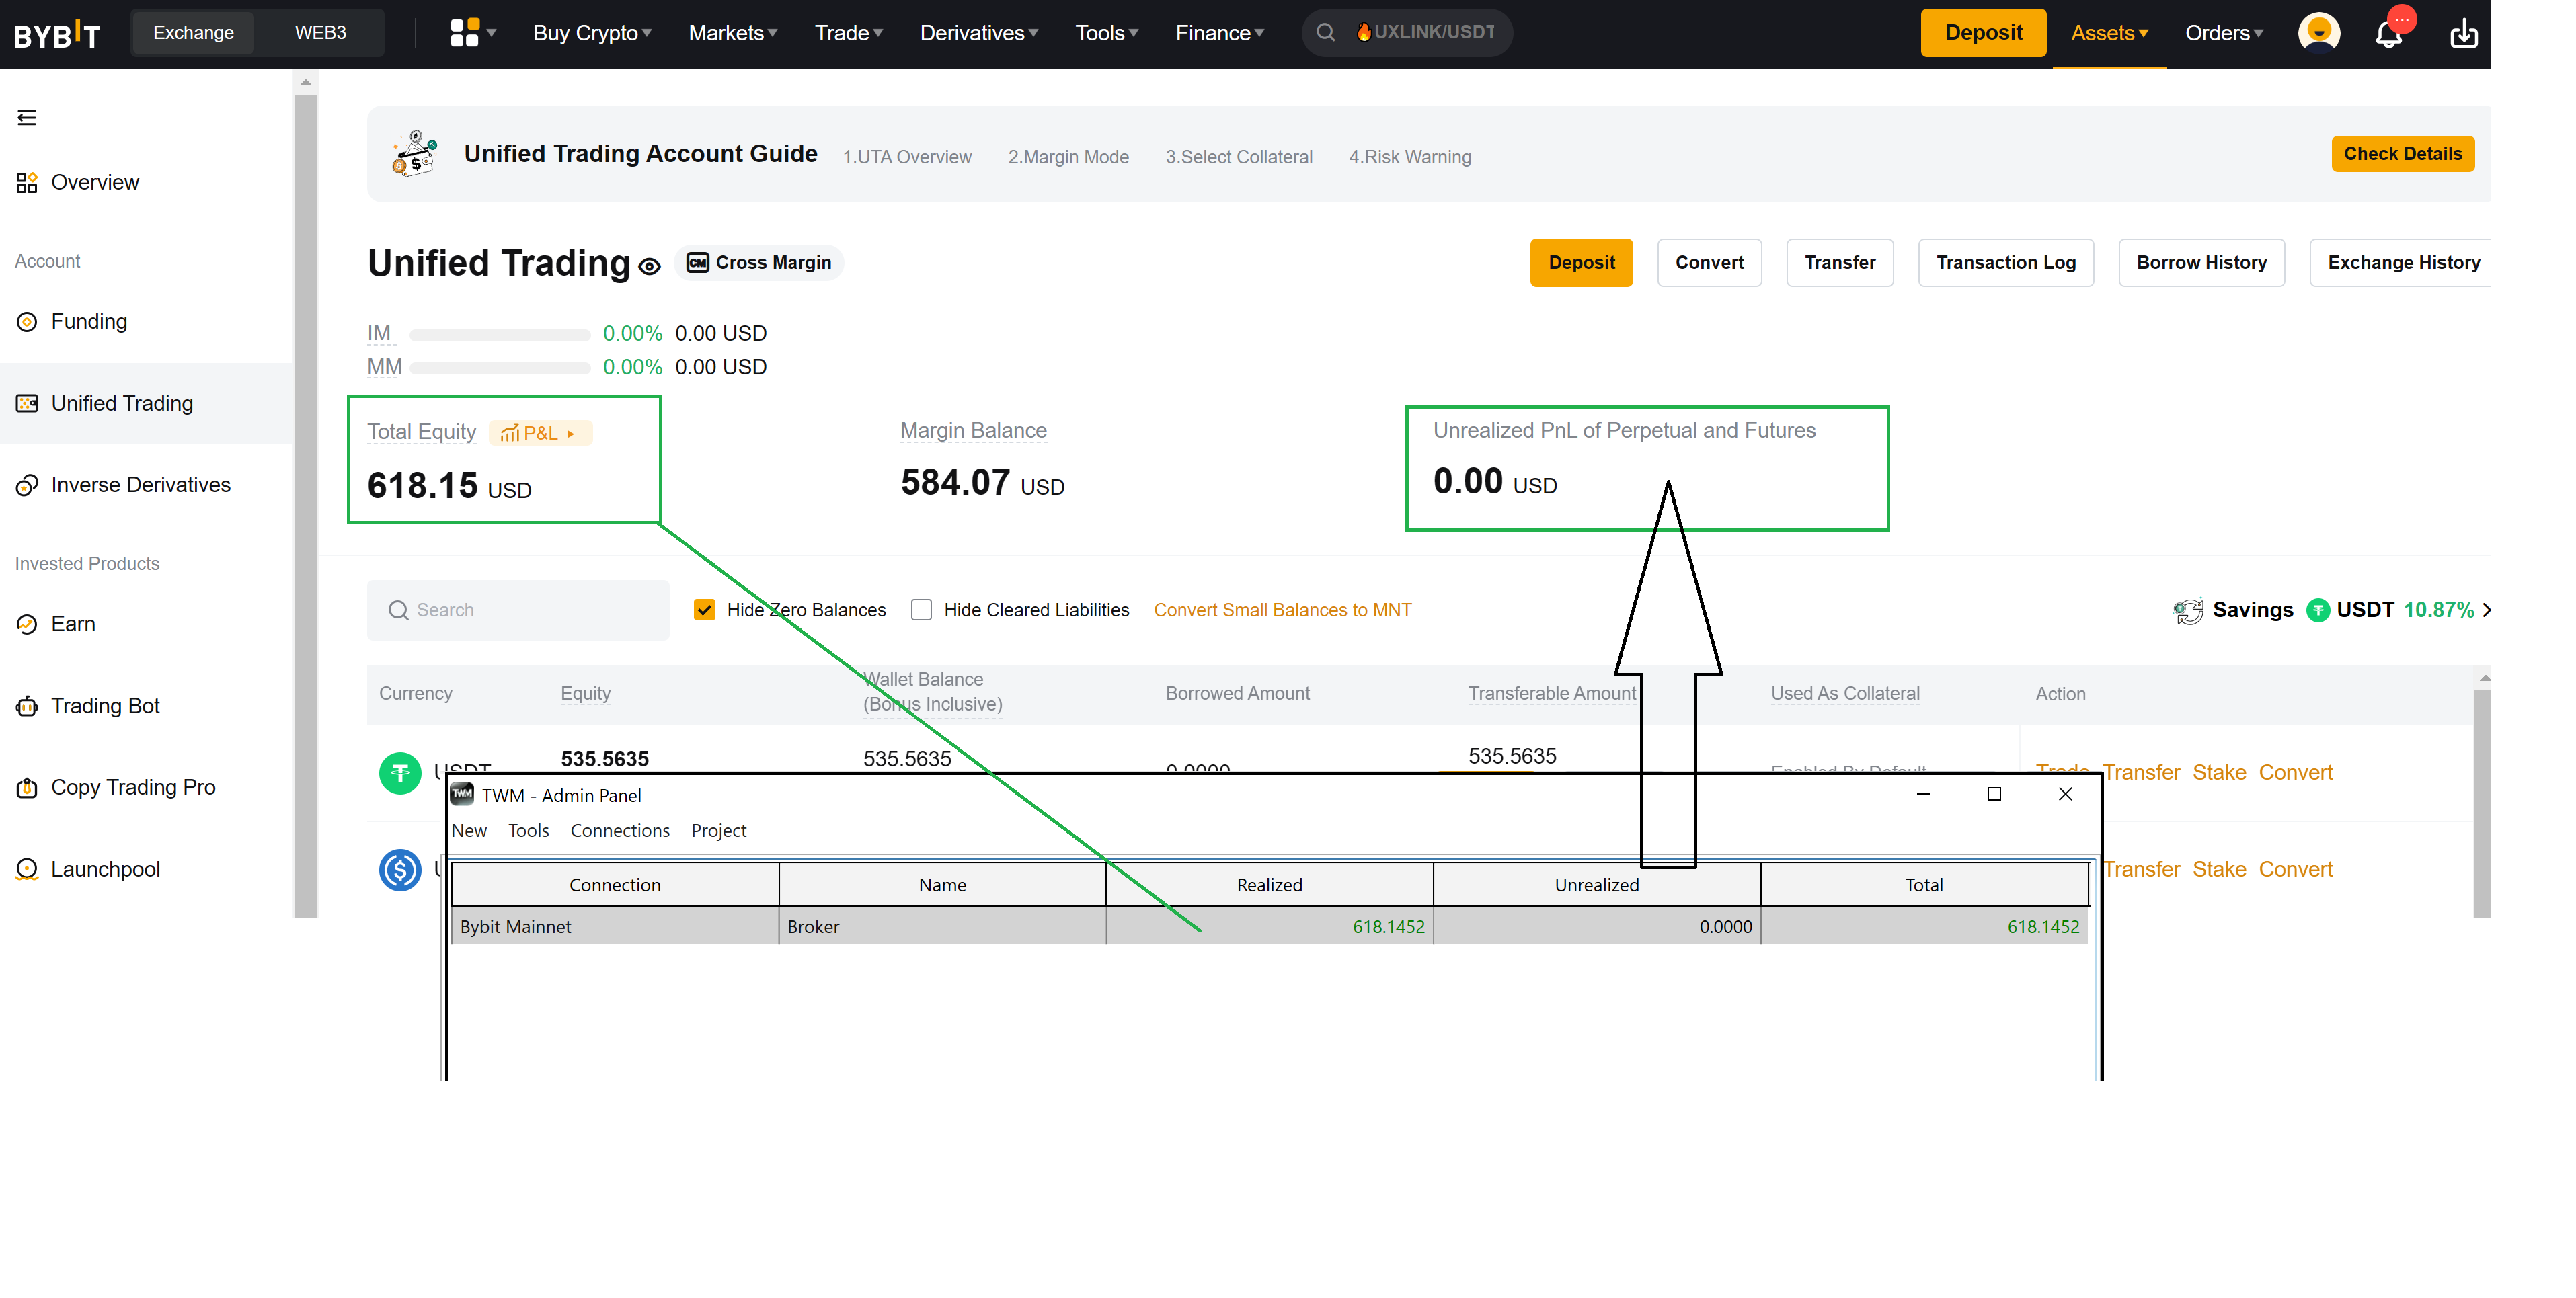Open the P&L chart badge

(x=540, y=433)
